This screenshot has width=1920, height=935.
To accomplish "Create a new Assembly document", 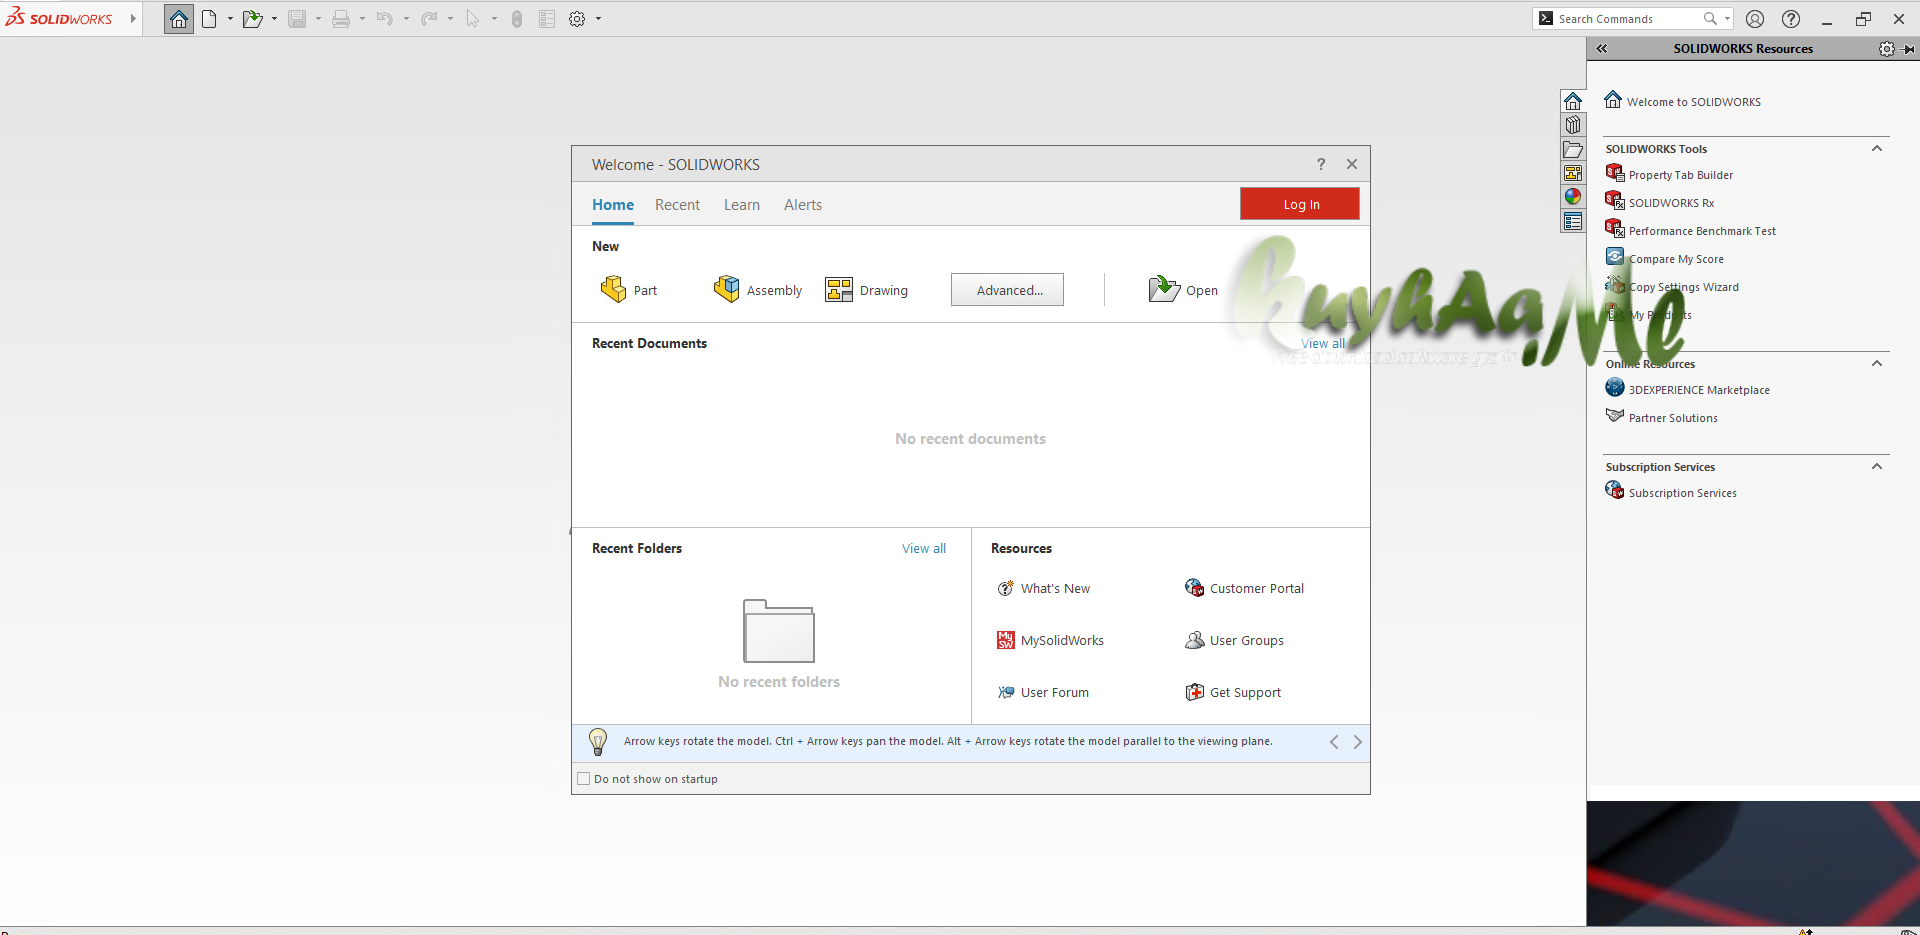I will 758,290.
